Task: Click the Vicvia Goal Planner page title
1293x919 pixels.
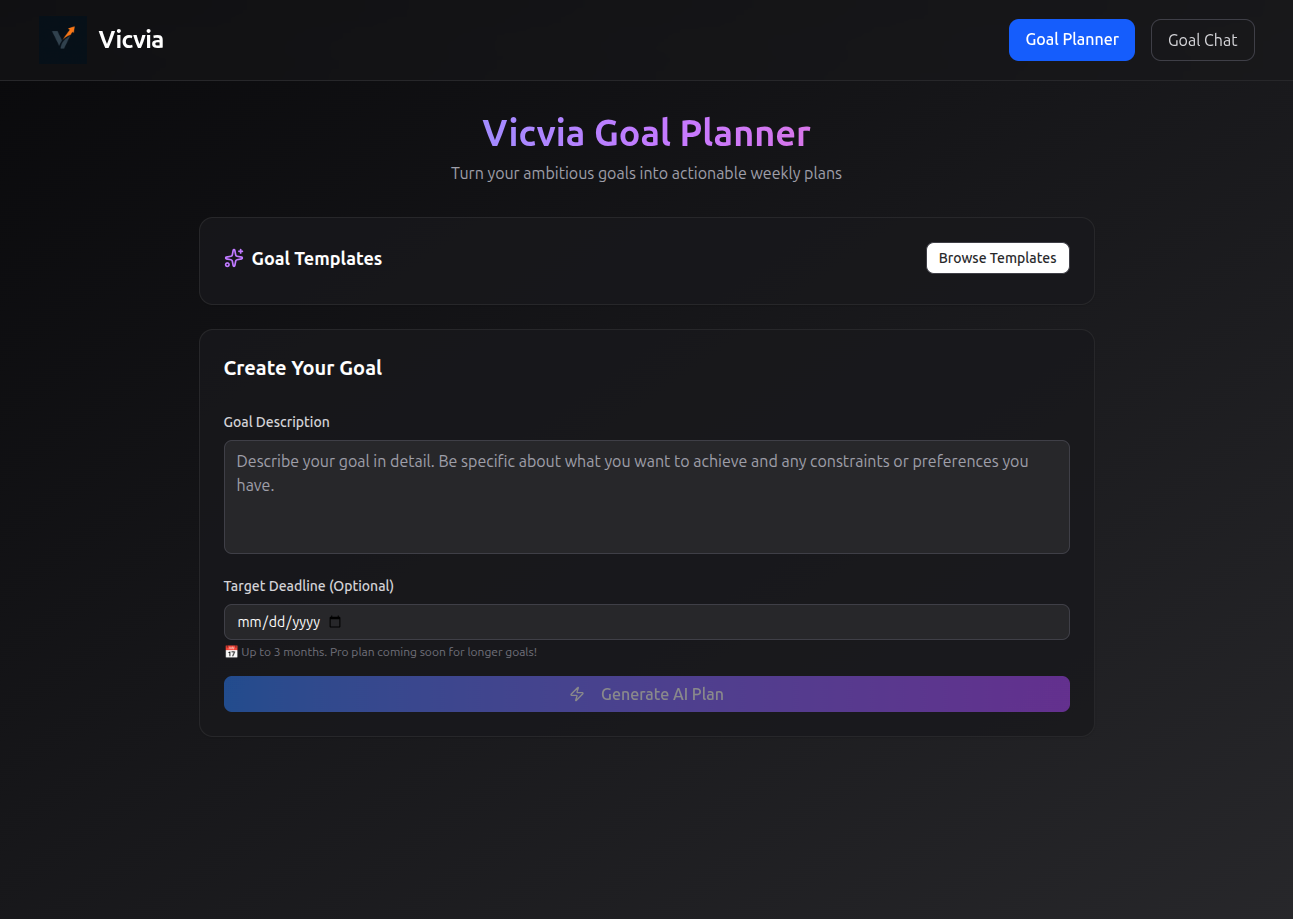Action: coord(646,132)
